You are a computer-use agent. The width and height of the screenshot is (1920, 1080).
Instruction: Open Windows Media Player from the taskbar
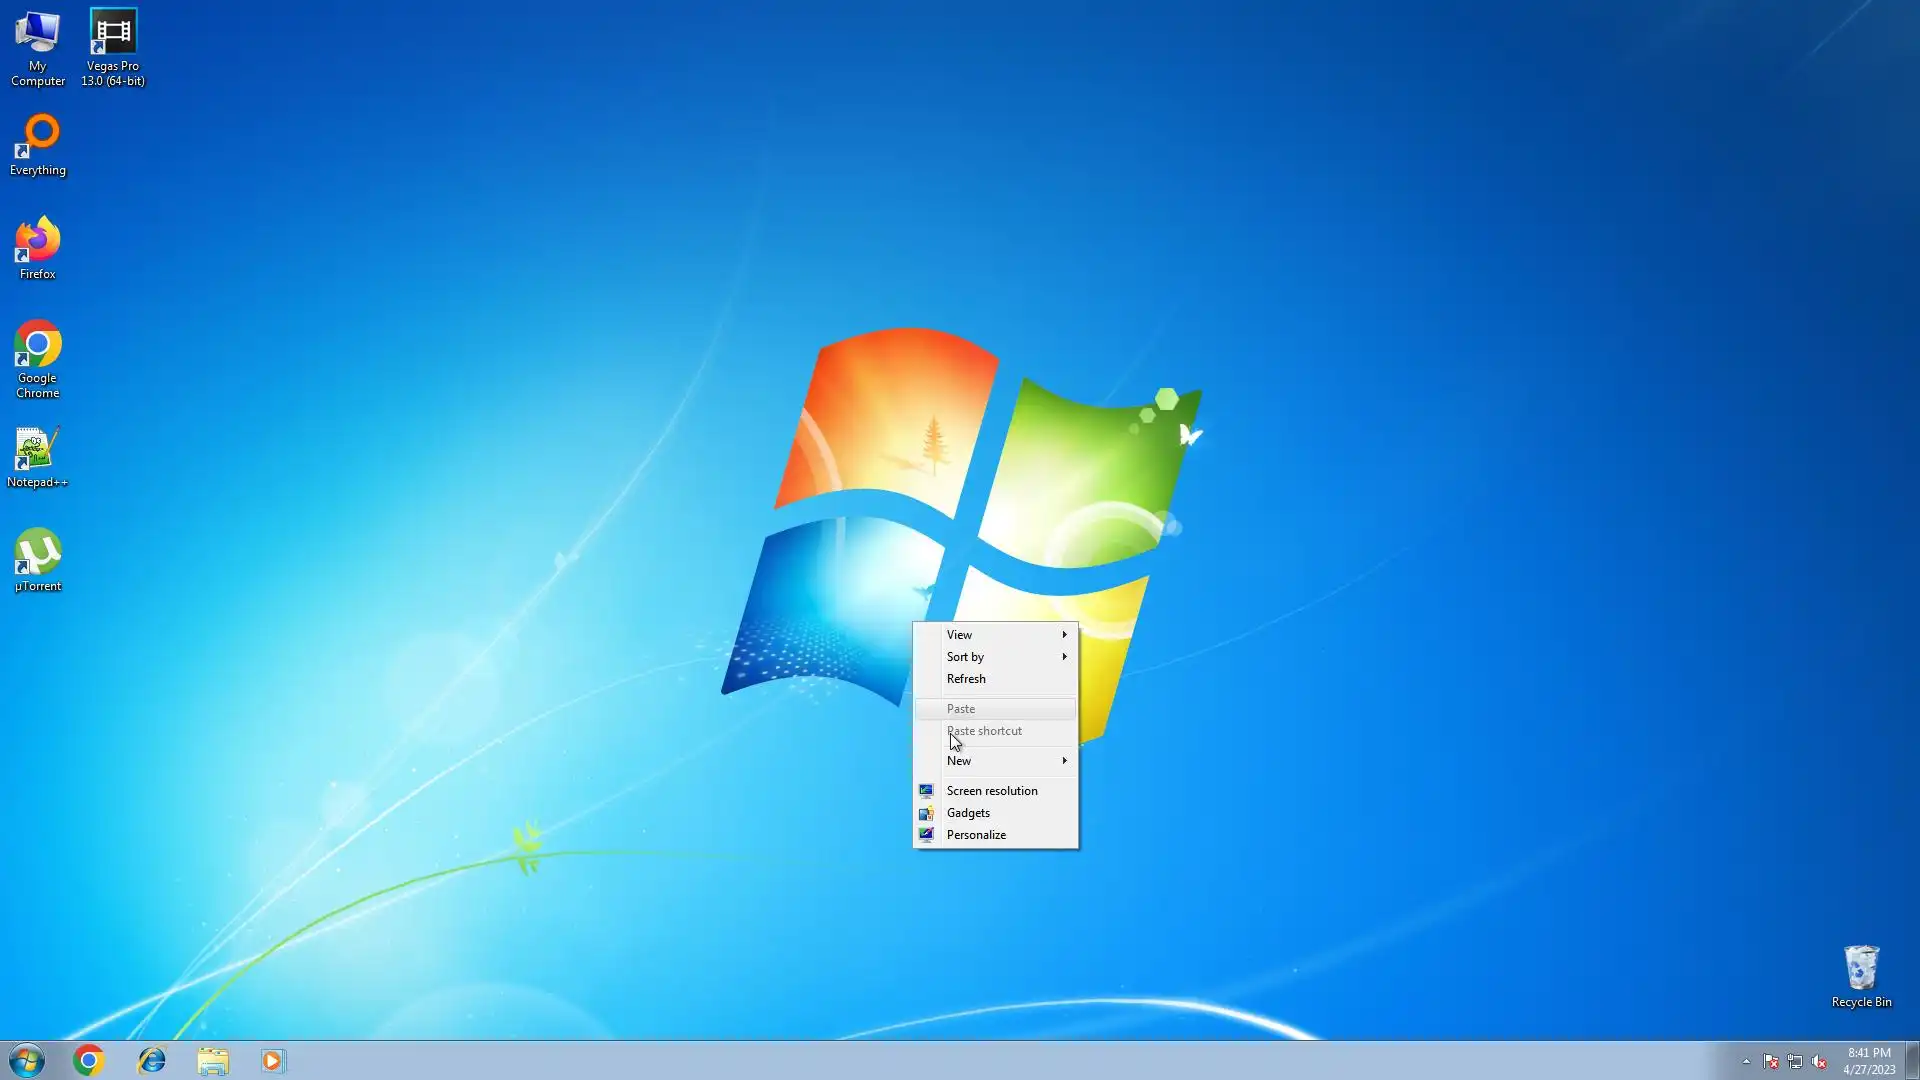click(x=273, y=1060)
